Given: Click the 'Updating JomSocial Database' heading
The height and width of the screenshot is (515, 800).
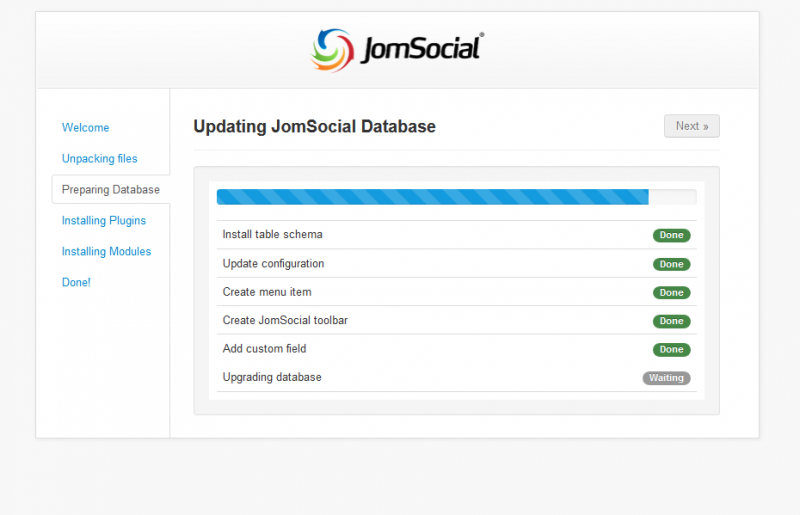Looking at the screenshot, I should (x=314, y=127).
